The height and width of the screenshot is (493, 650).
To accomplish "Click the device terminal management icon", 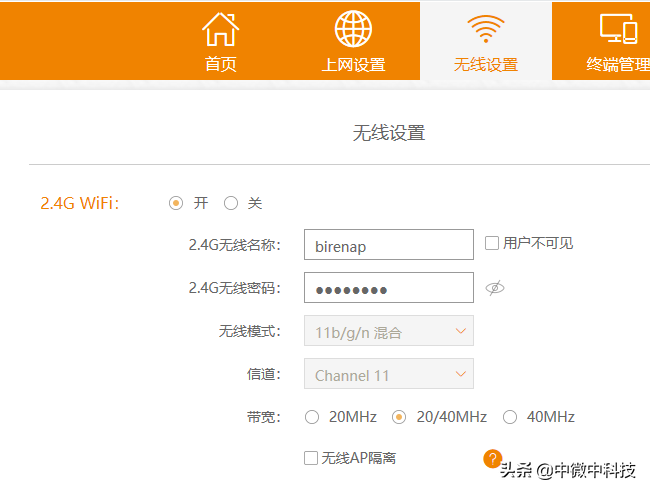I will (x=618, y=28).
